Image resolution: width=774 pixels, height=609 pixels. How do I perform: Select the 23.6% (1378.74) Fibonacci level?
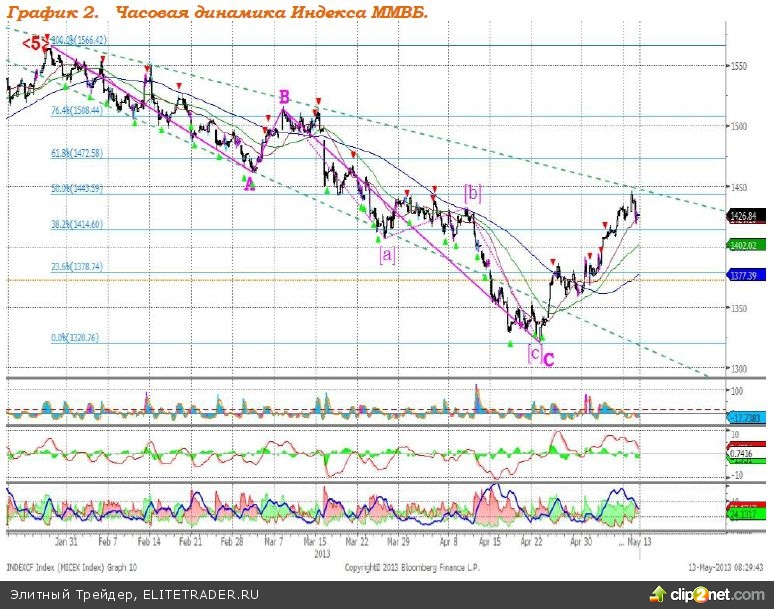76,267
